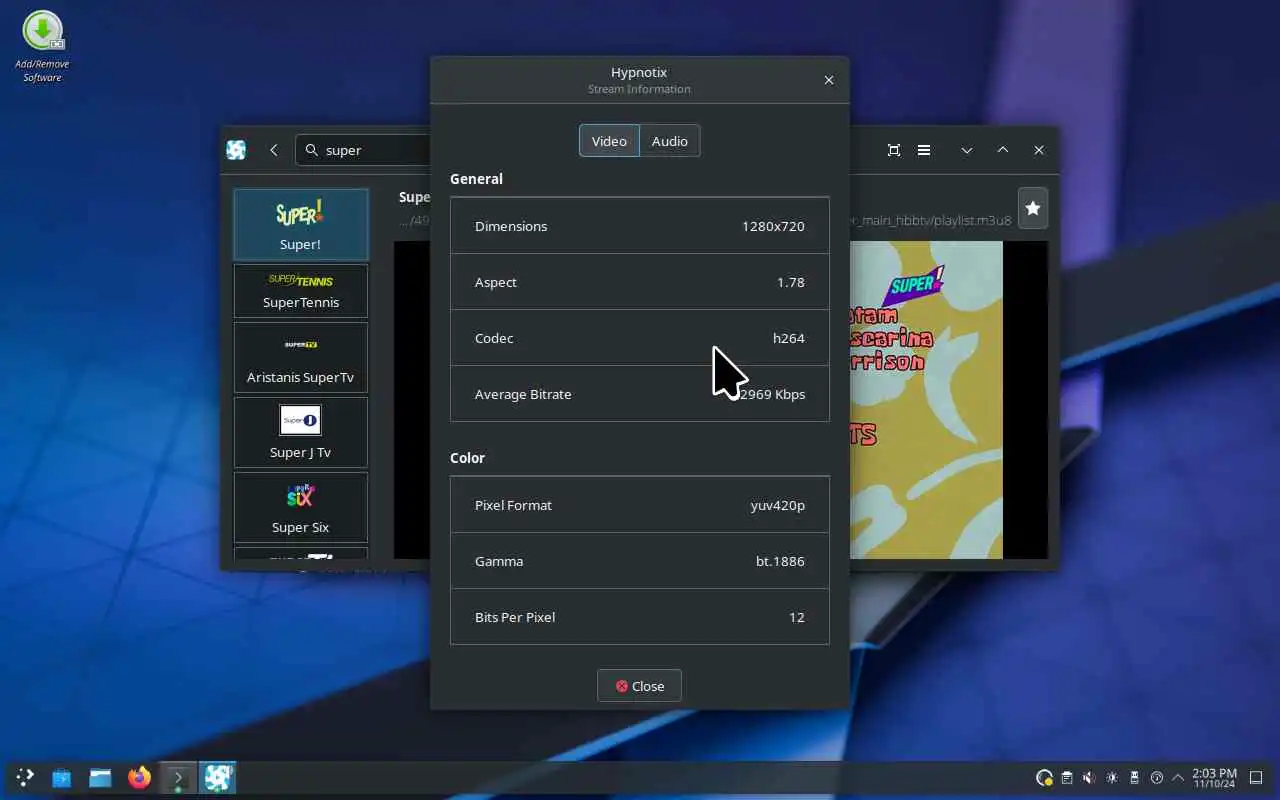Screen dimensions: 1280x800
Task: Click the media player tray icon
Action: click(1157, 777)
